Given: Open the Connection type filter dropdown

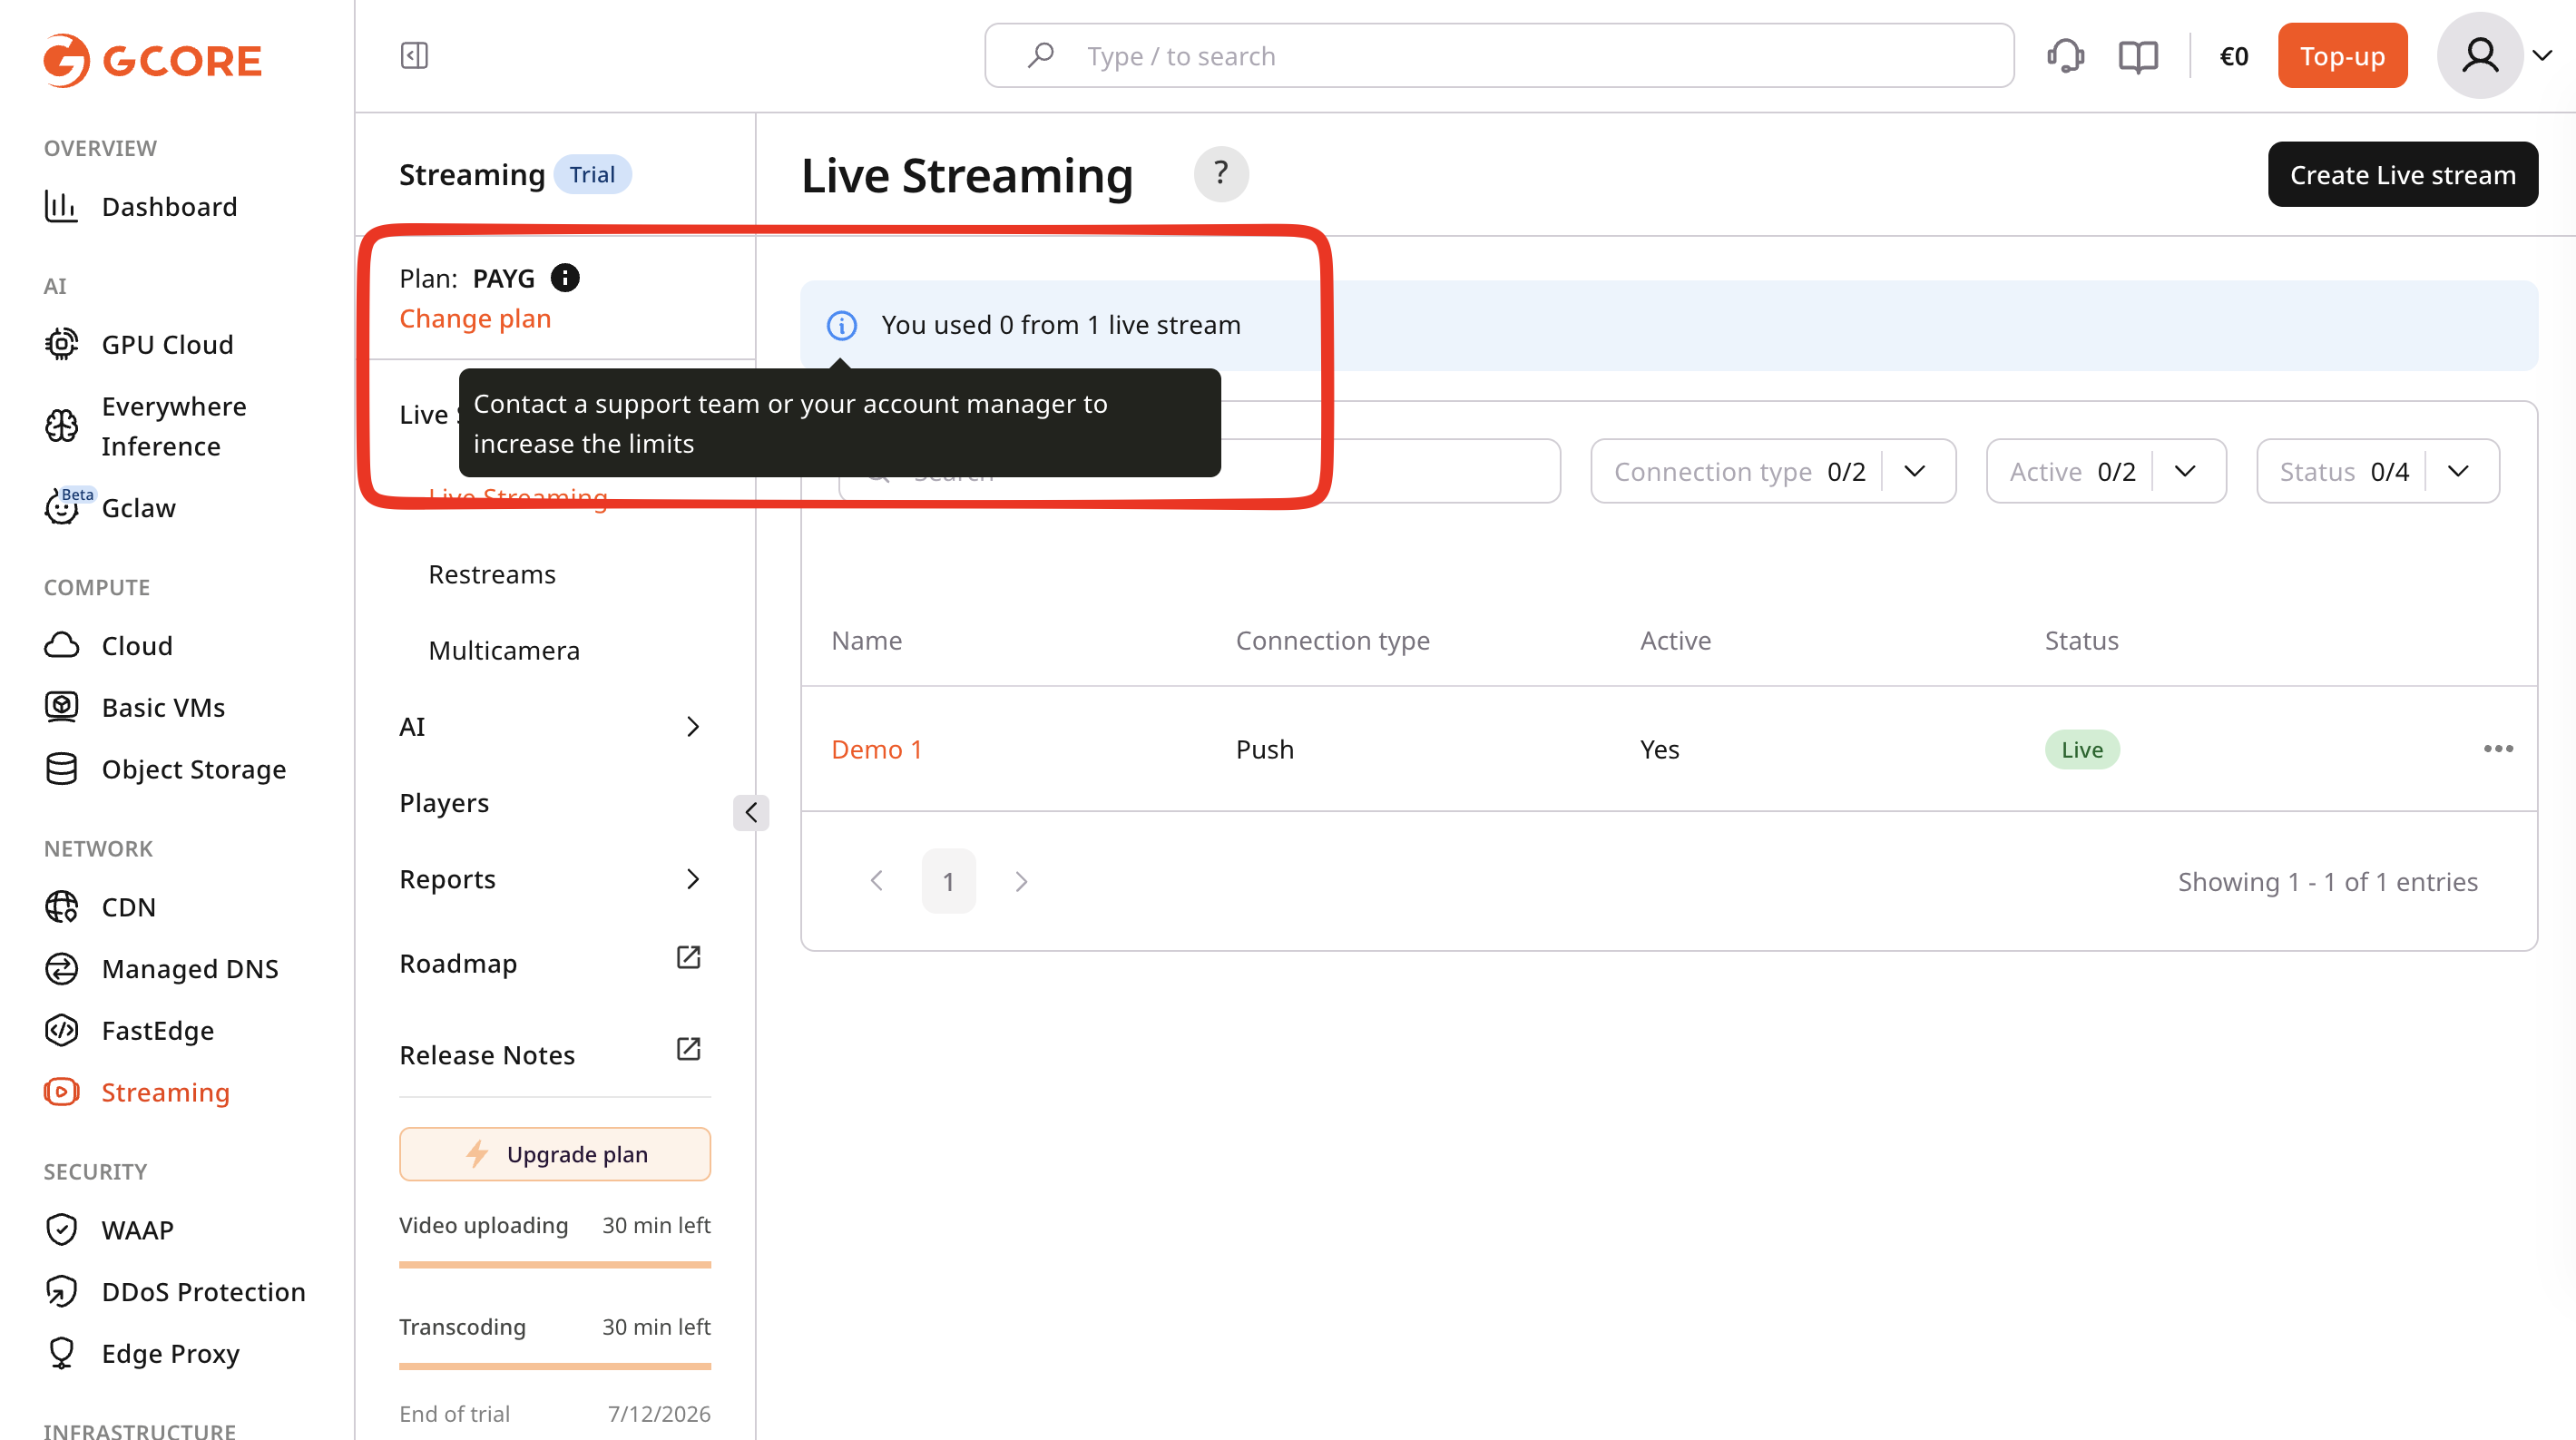Looking at the screenshot, I should click(x=1773, y=471).
